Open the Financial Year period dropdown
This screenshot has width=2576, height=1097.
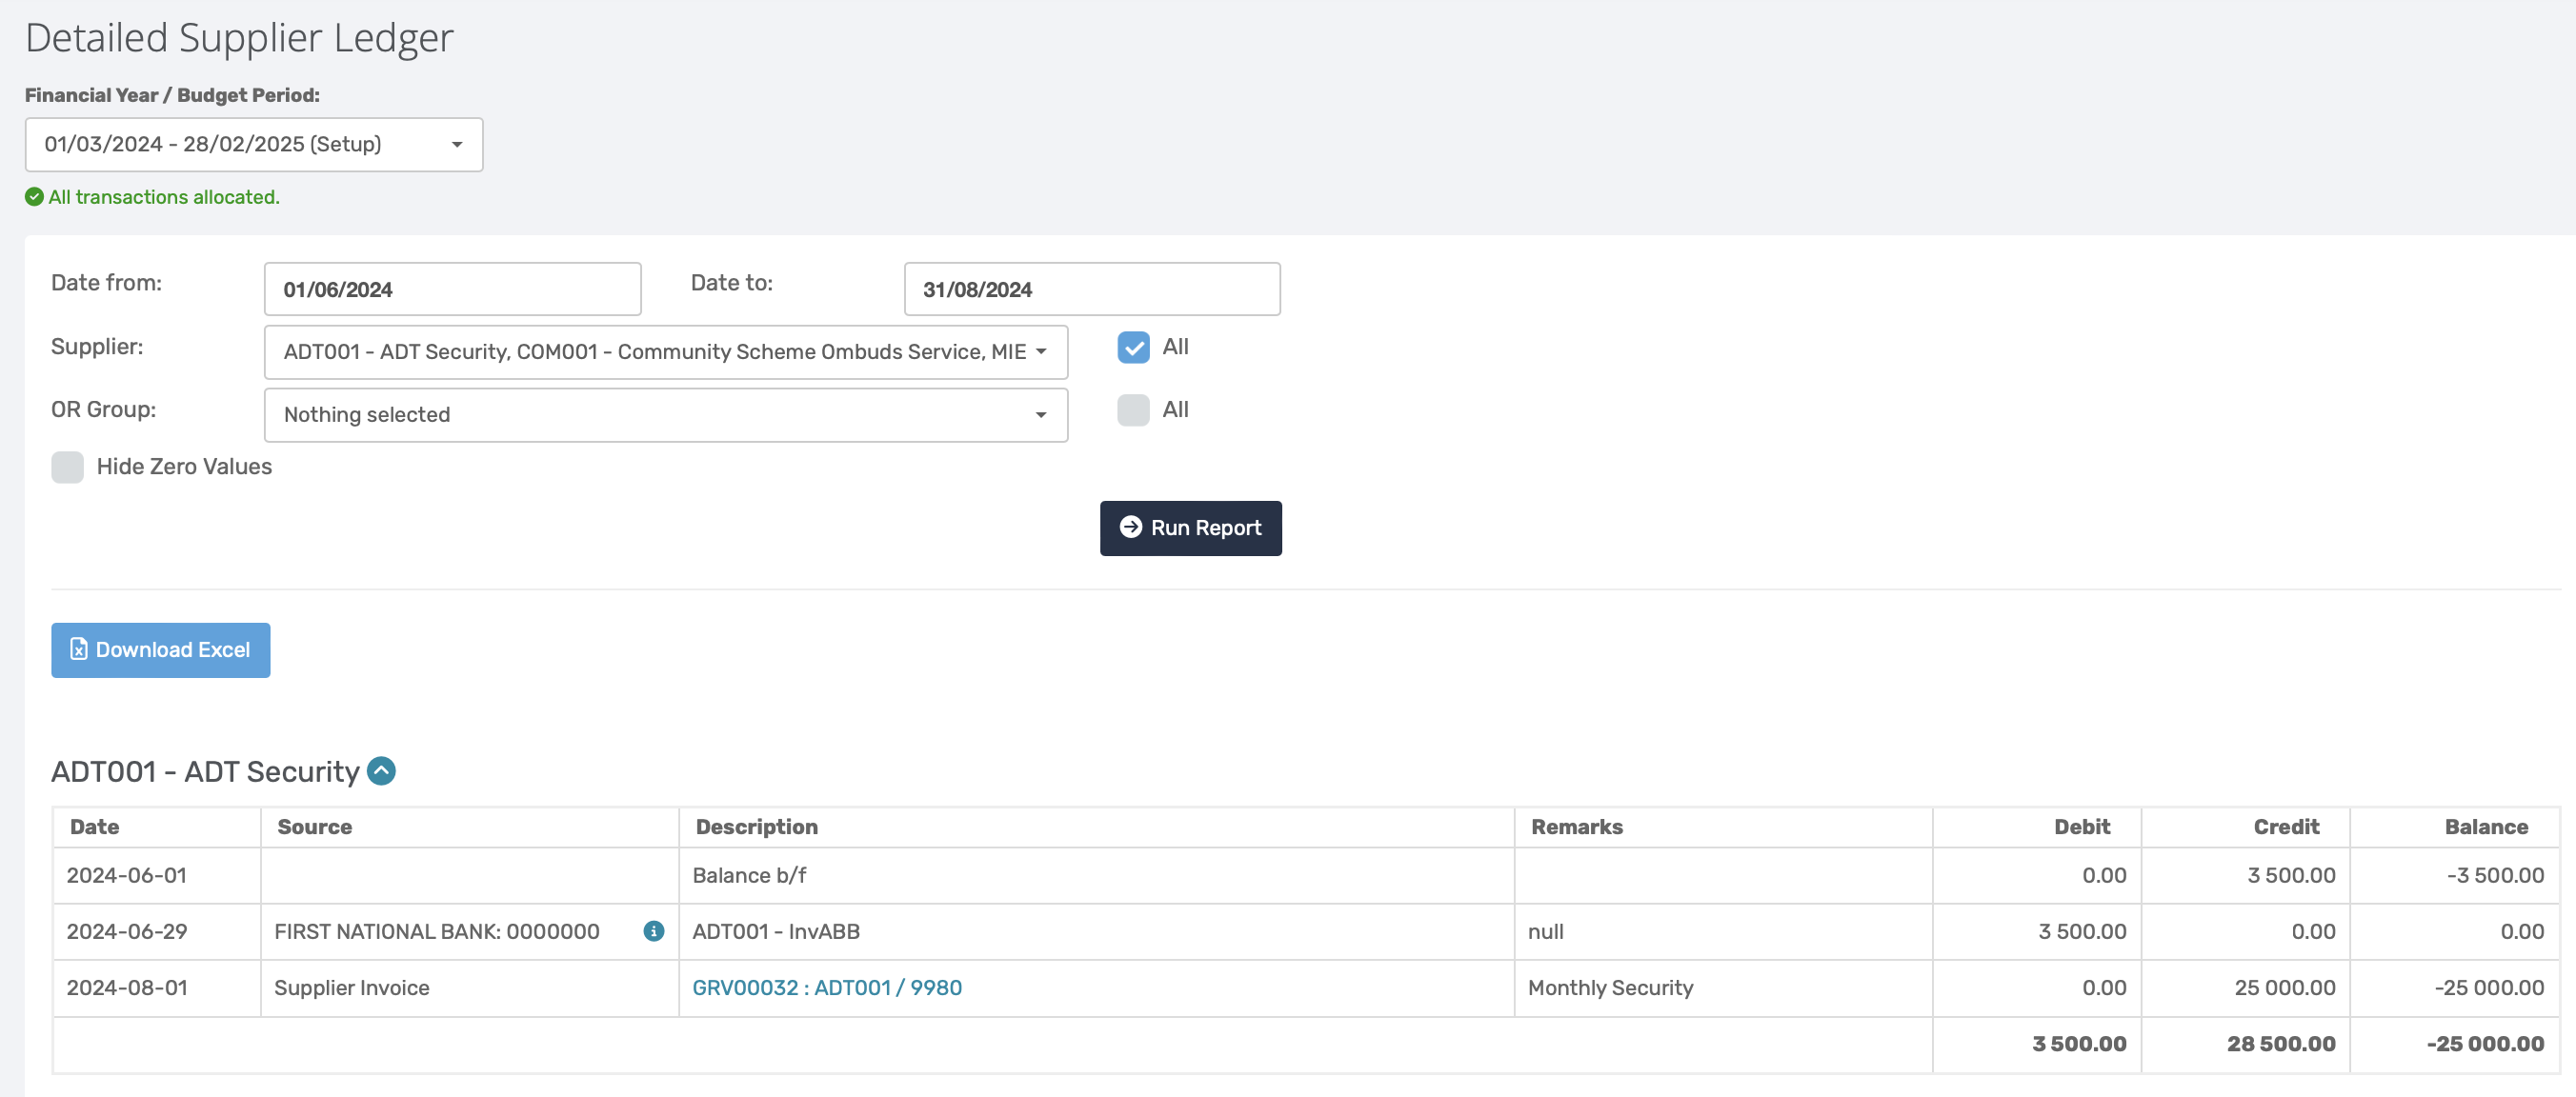click(253, 144)
